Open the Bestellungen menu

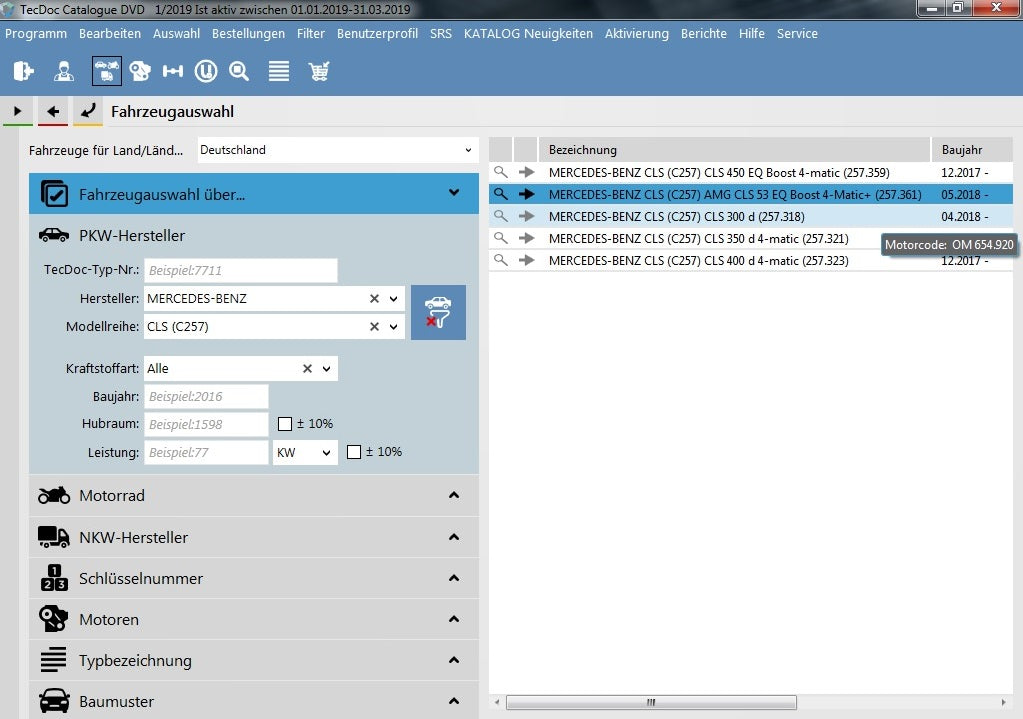point(248,33)
